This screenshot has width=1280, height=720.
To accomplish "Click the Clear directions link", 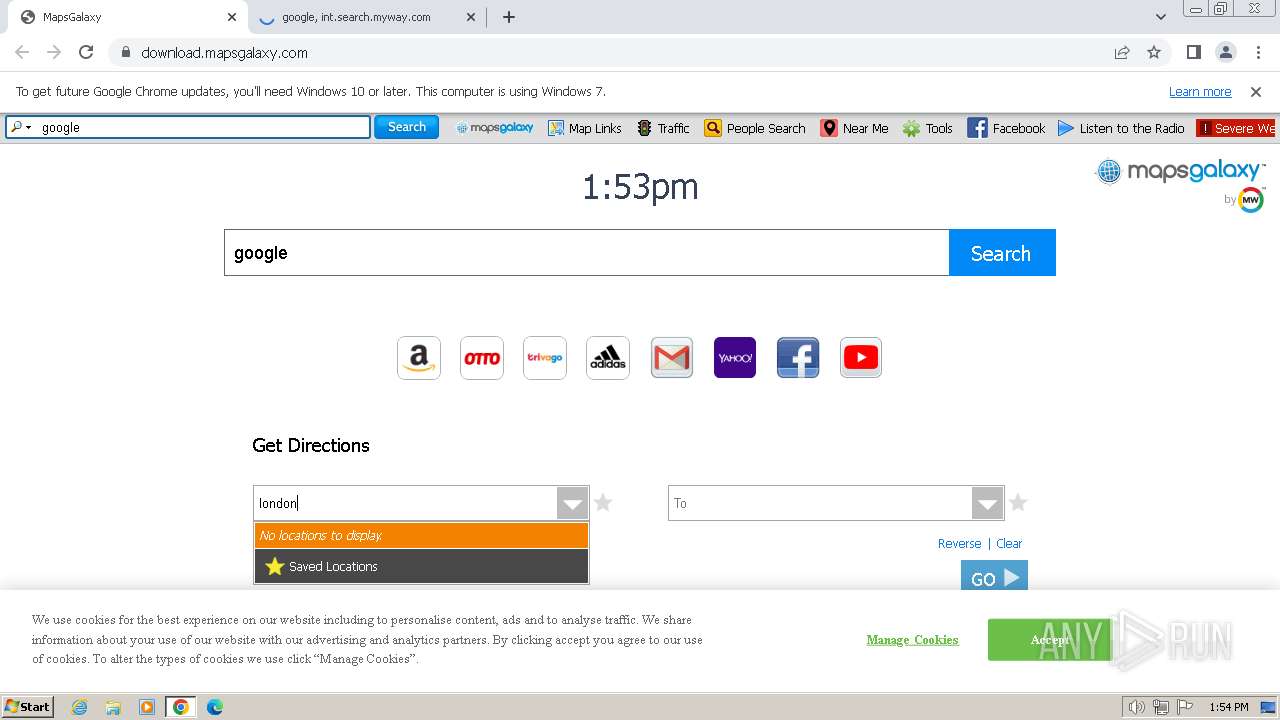I will pos(1009,543).
